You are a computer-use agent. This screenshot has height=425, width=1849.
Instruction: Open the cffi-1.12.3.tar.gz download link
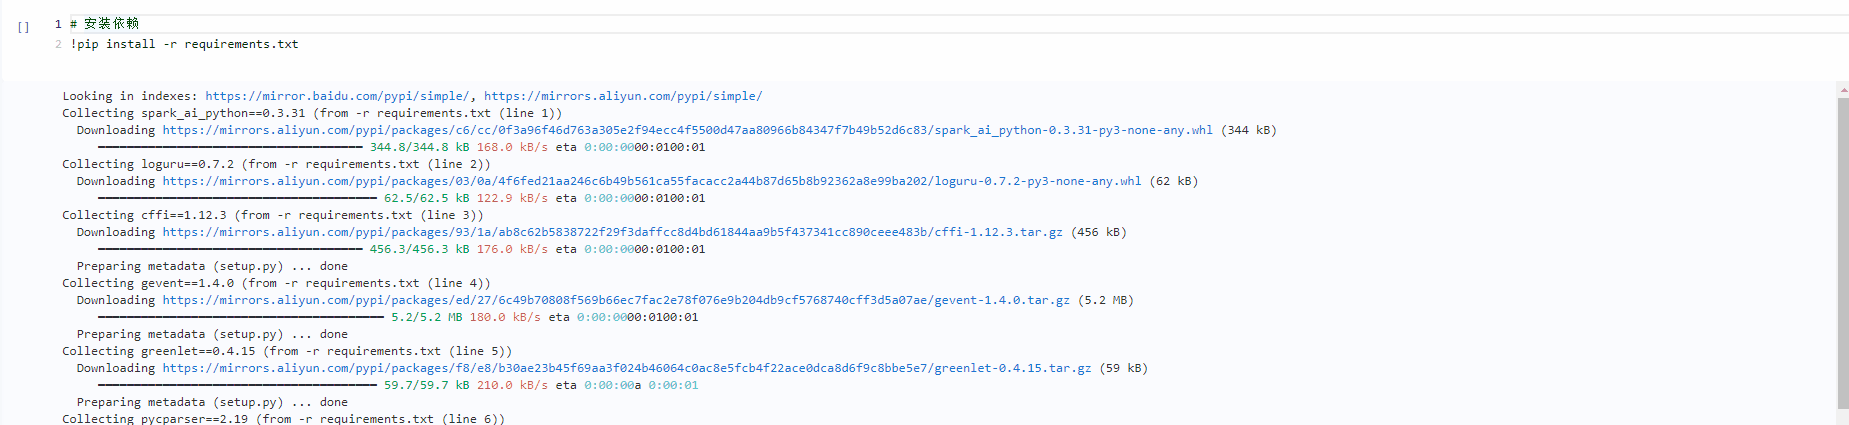[x=612, y=232]
